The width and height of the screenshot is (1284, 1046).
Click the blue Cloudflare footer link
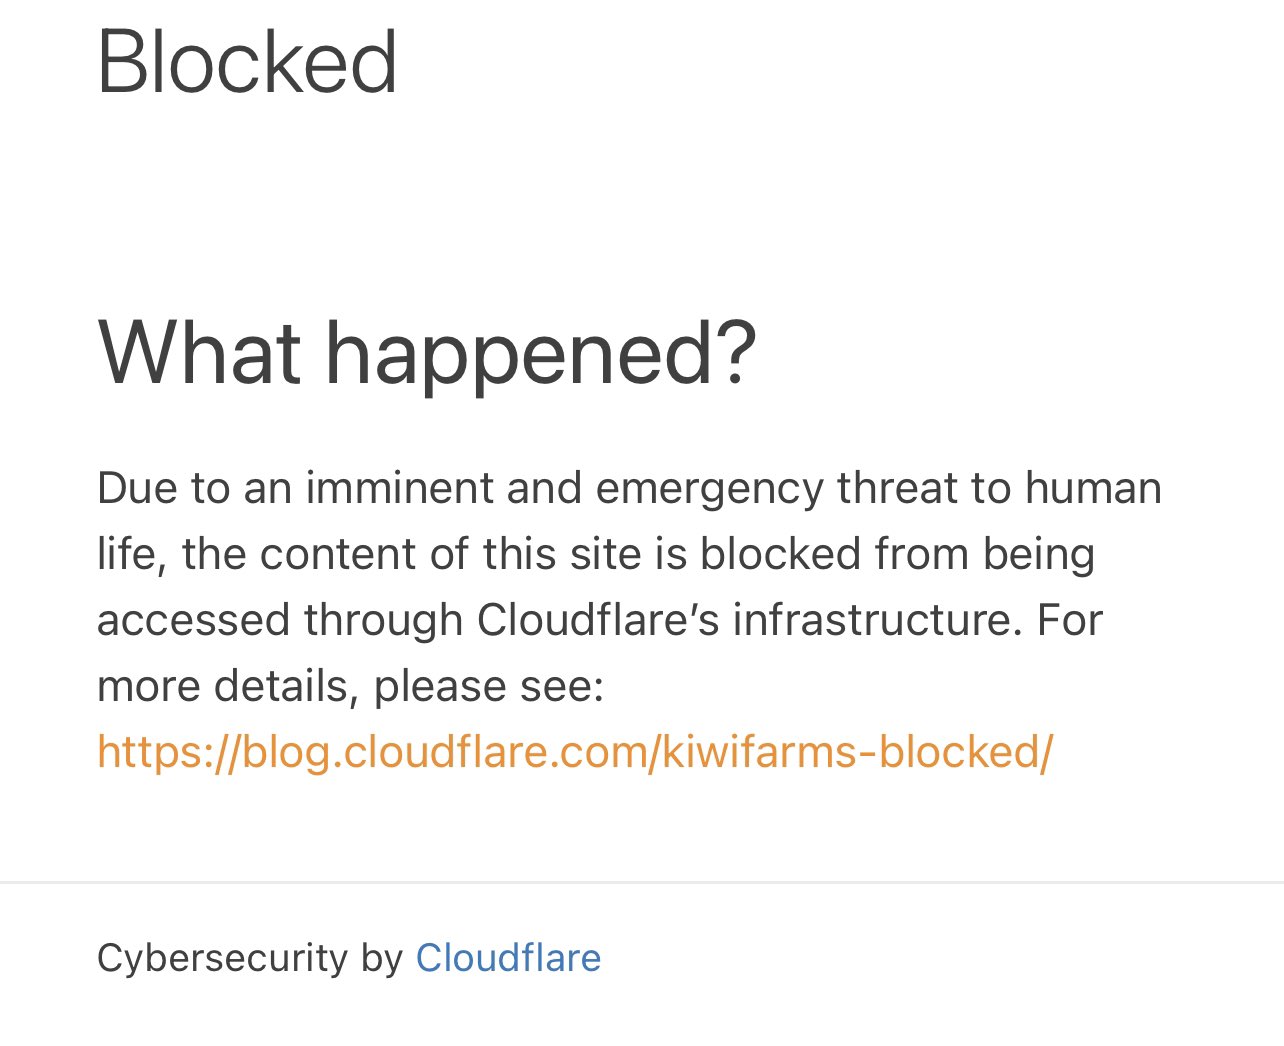tap(508, 958)
